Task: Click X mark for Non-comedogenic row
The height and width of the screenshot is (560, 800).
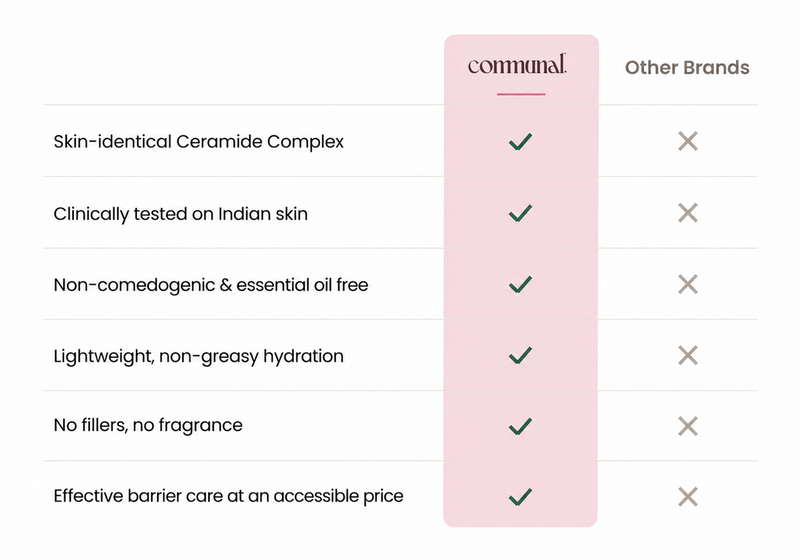Action: (688, 284)
